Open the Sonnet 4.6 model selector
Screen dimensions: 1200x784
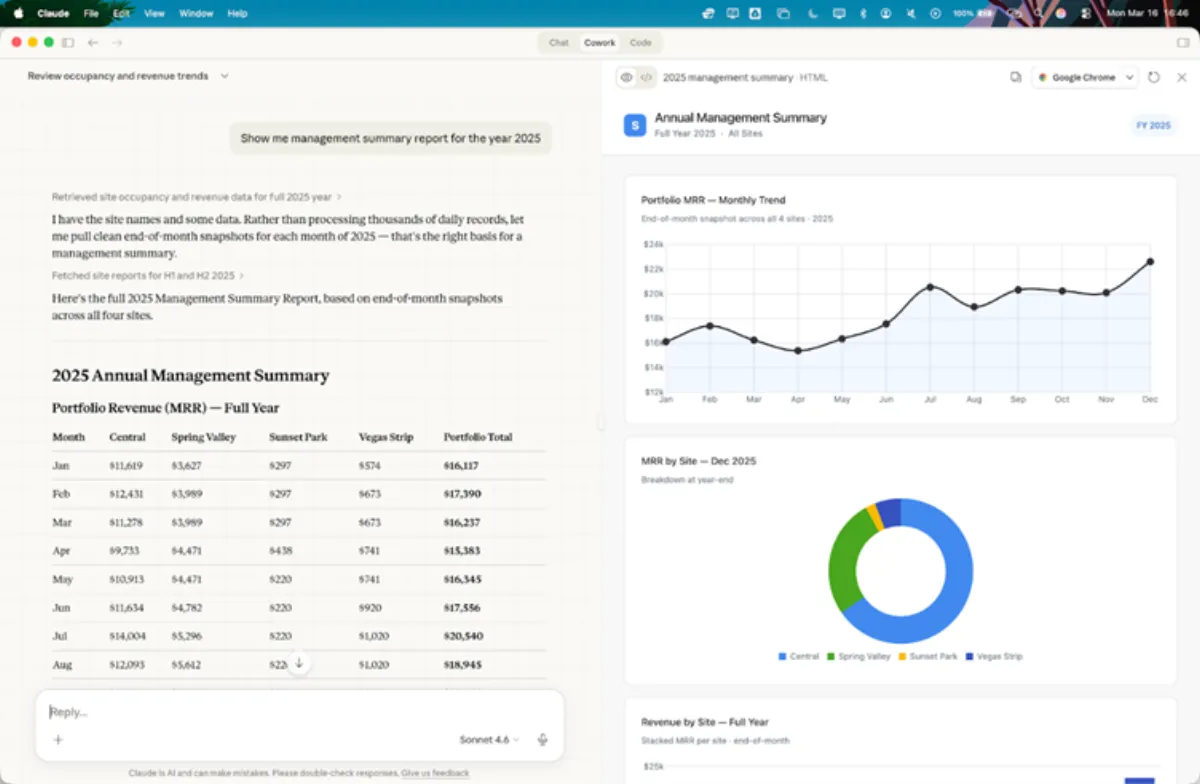tap(490, 740)
